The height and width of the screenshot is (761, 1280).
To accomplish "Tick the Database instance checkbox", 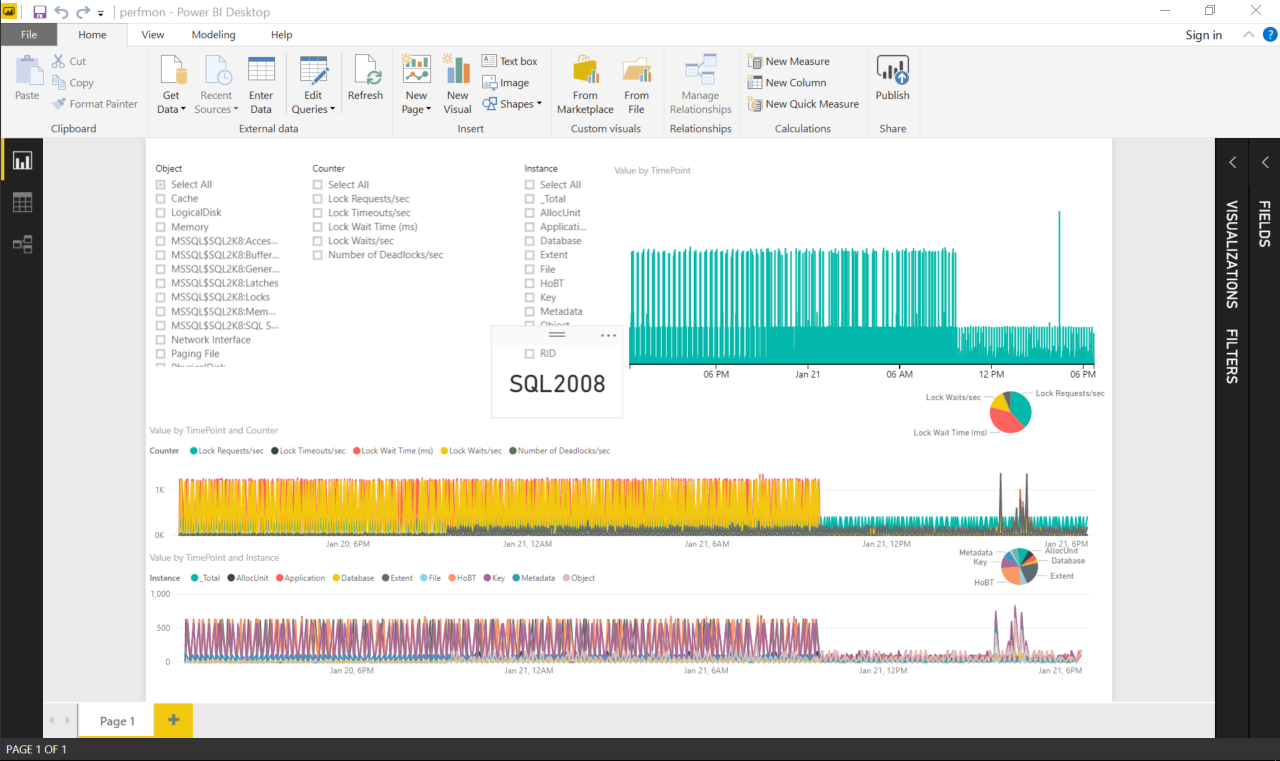I will [529, 241].
